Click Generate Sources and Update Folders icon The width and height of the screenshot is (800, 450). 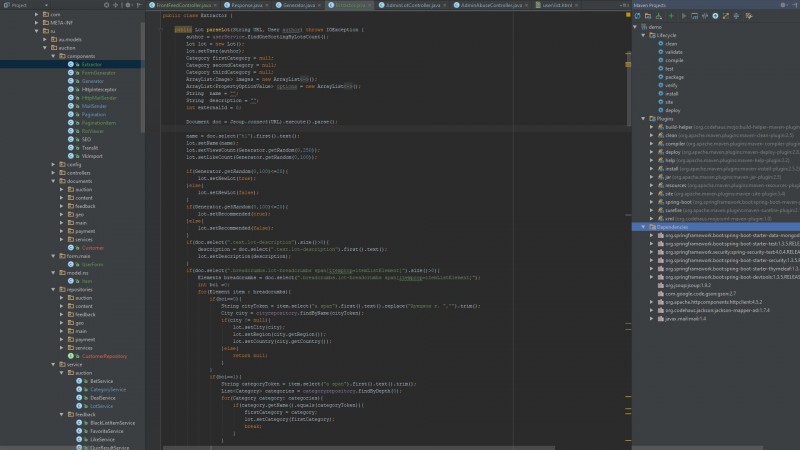pyautogui.click(x=648, y=16)
